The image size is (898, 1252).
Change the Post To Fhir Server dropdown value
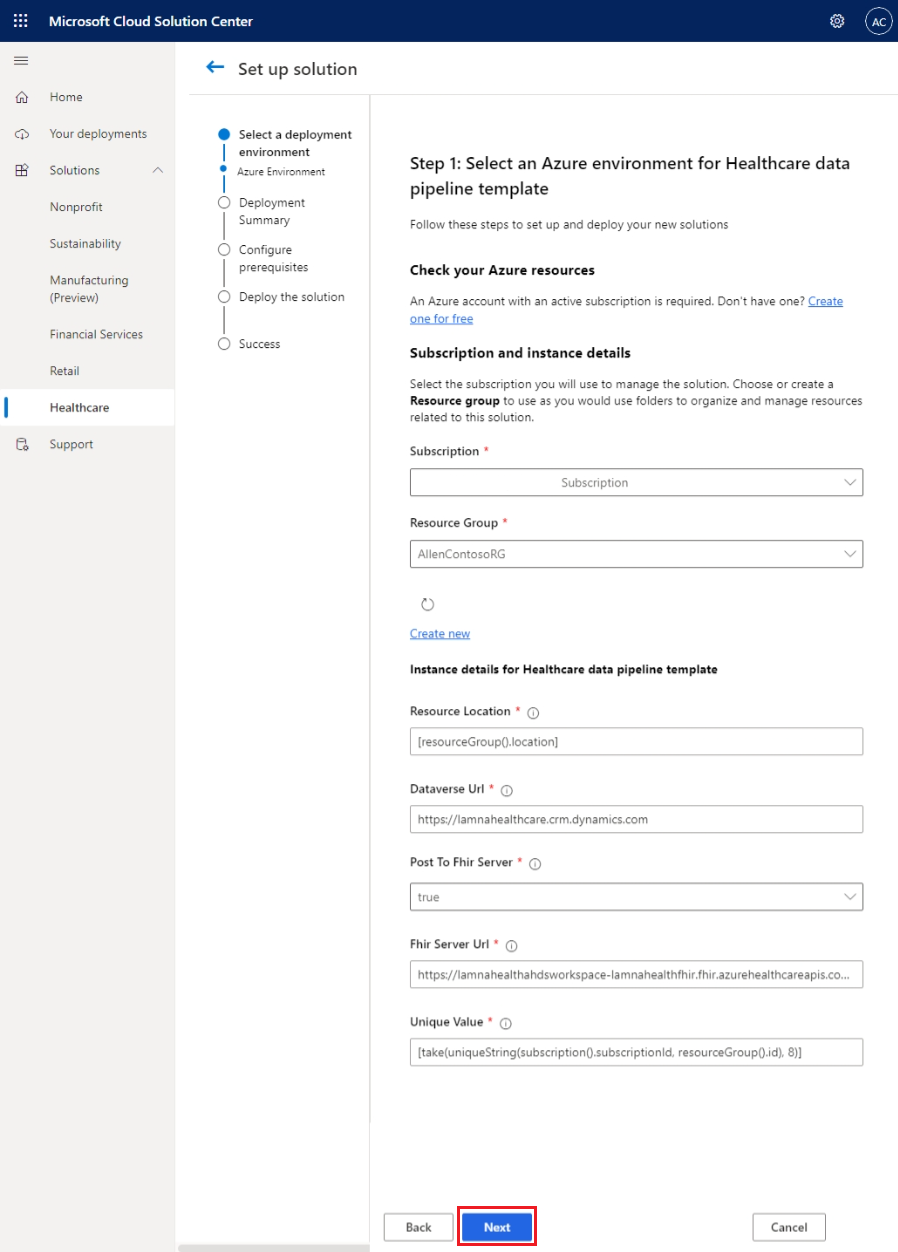tap(636, 896)
